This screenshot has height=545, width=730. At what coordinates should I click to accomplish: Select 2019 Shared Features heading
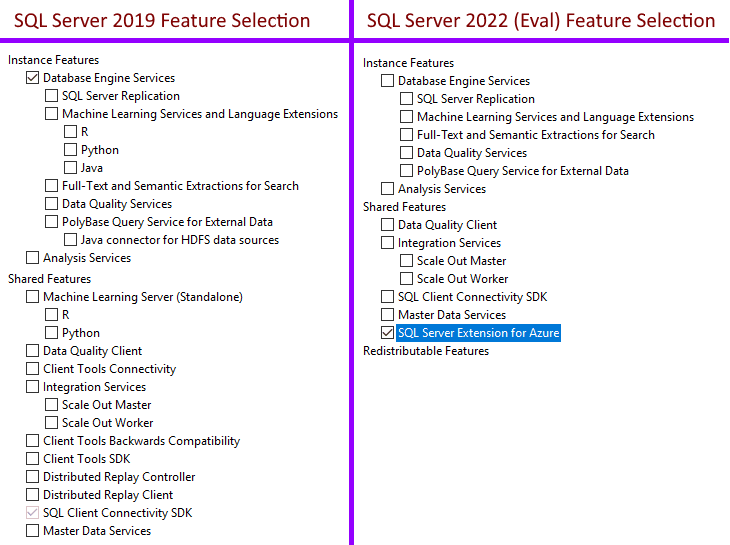click(x=49, y=279)
